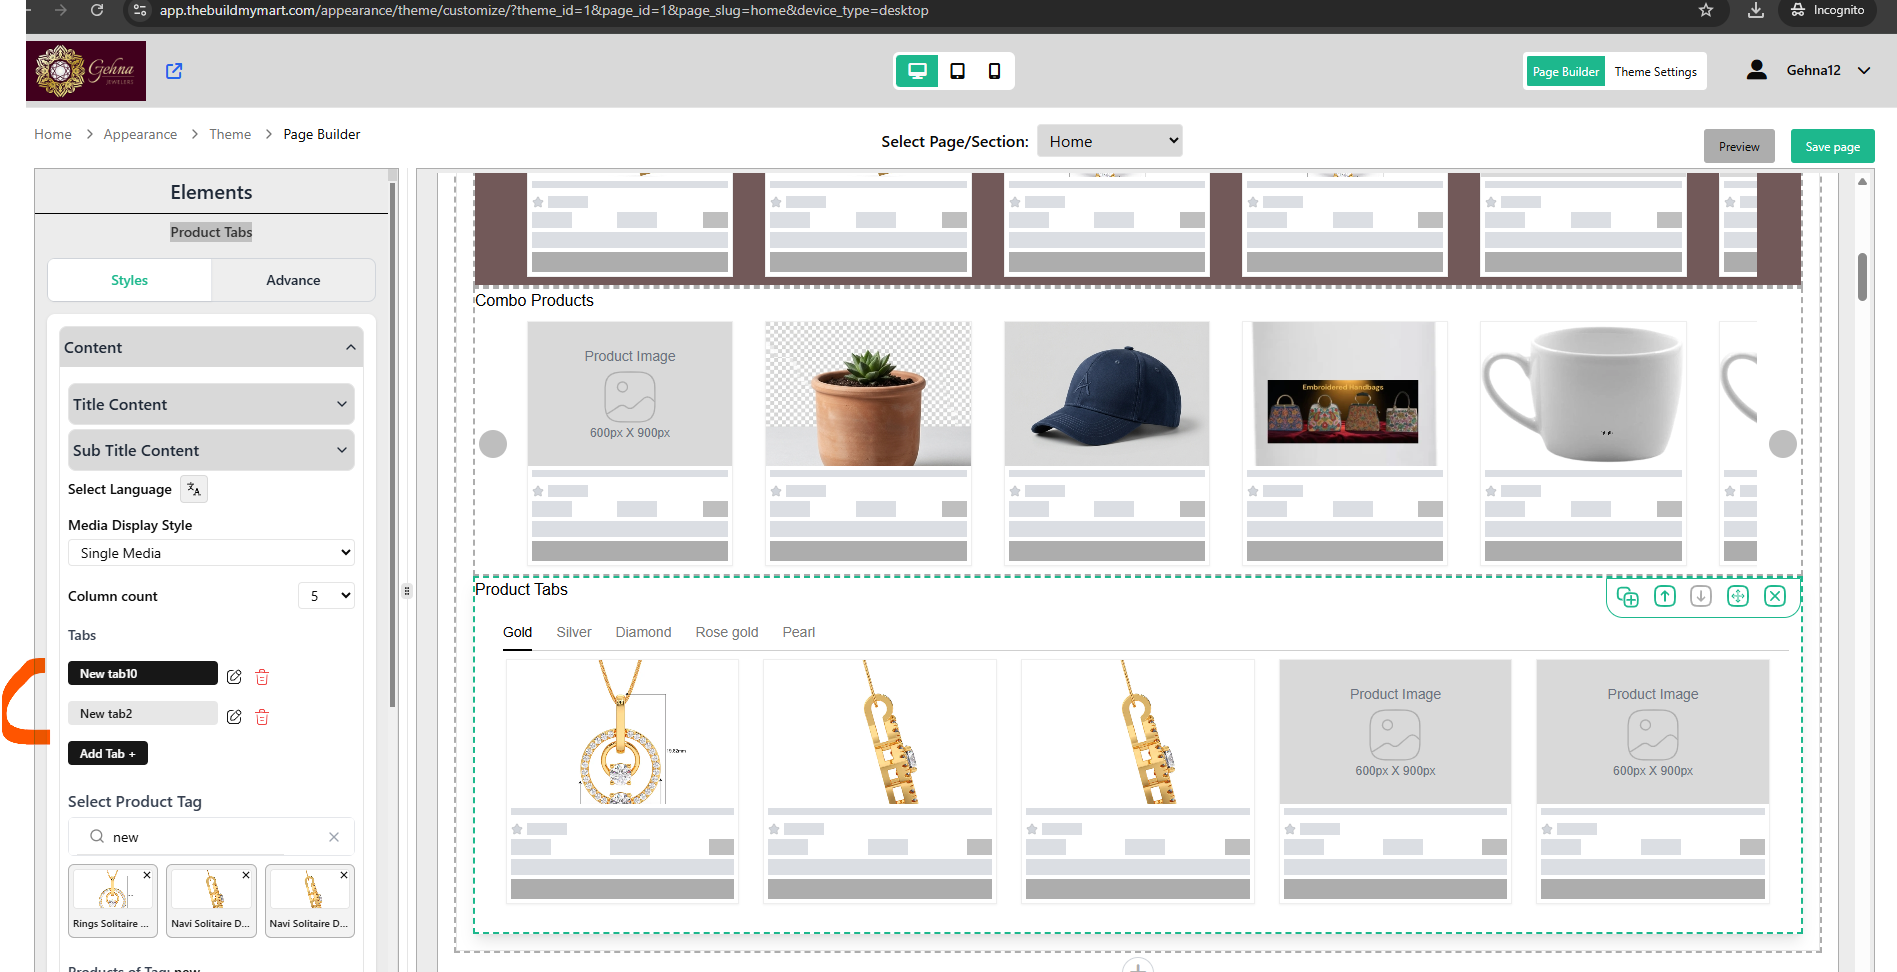Click the ring pendant image in Gold tab
The image size is (1897, 972).
pyautogui.click(x=622, y=732)
